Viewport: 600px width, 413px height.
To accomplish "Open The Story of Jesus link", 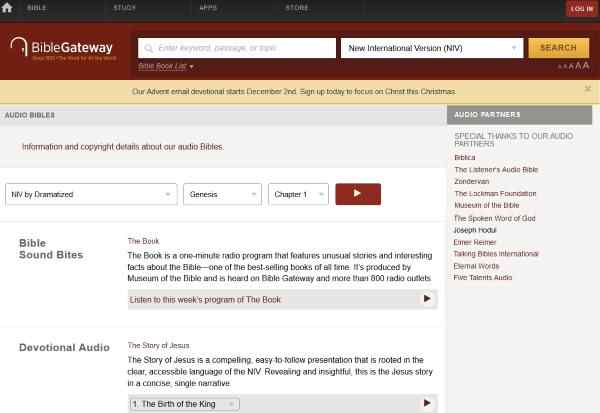I will point(158,345).
